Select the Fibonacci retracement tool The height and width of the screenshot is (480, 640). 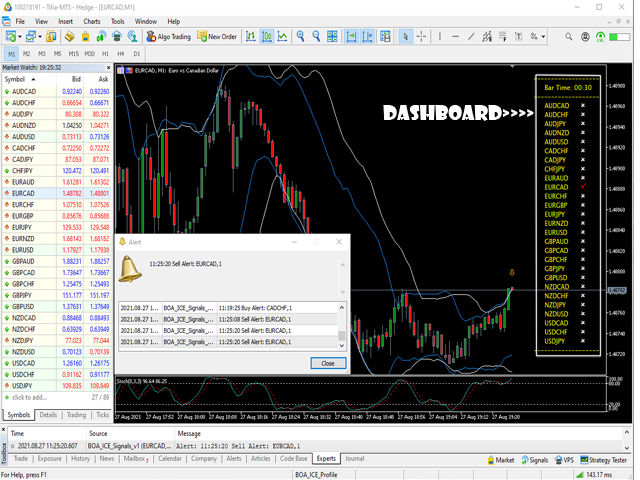coord(503,37)
